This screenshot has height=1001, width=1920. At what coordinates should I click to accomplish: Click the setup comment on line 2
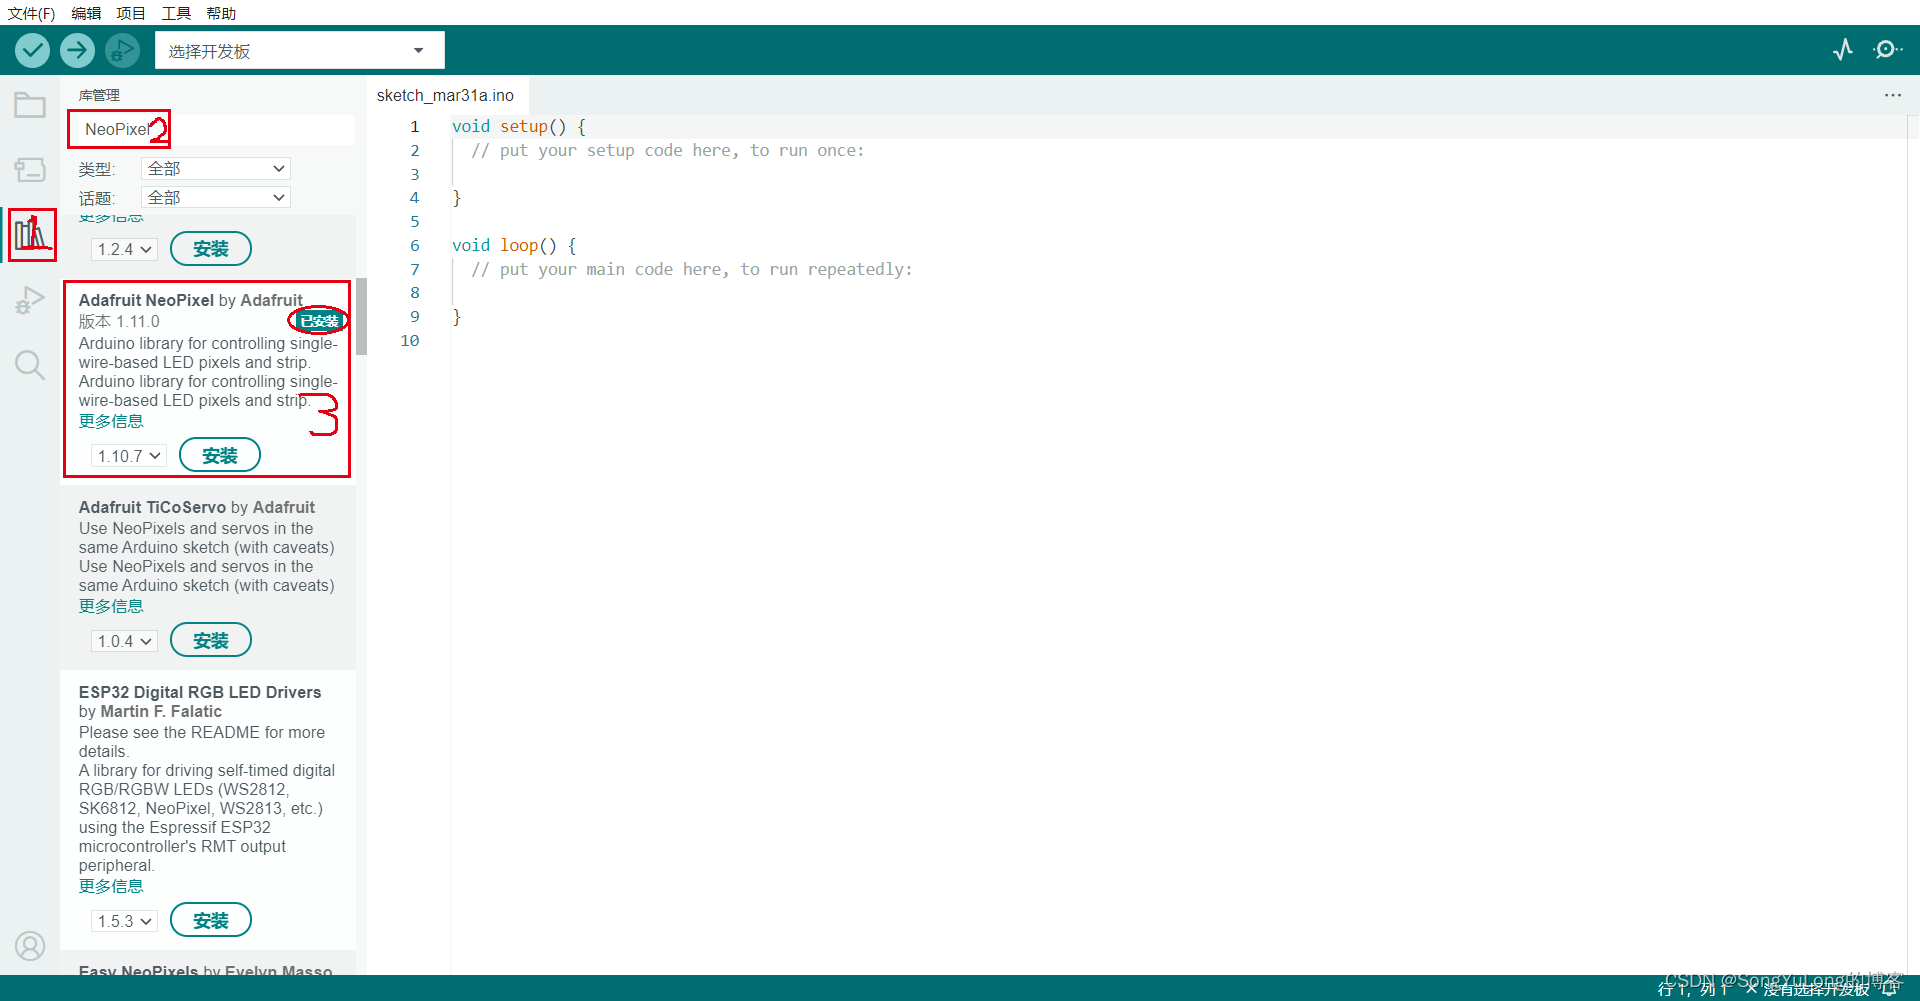[668, 150]
